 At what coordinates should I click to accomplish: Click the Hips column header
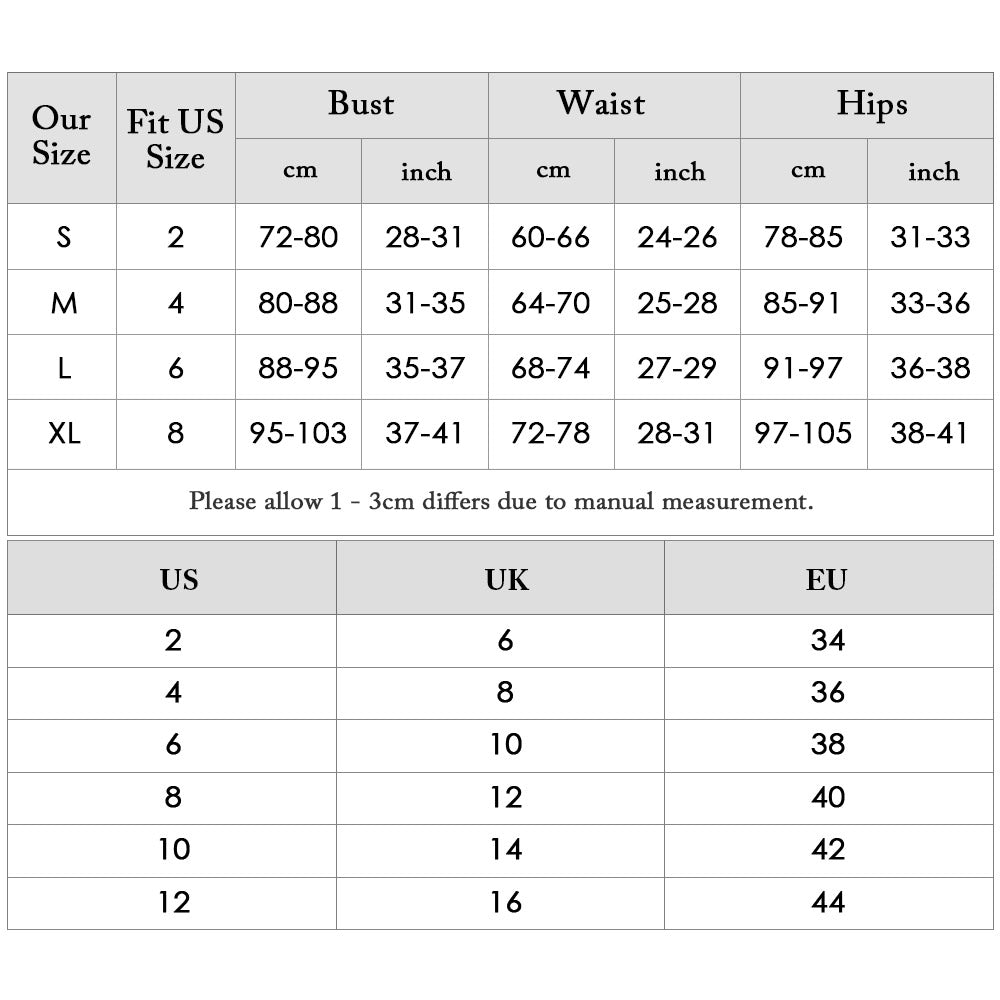[871, 104]
